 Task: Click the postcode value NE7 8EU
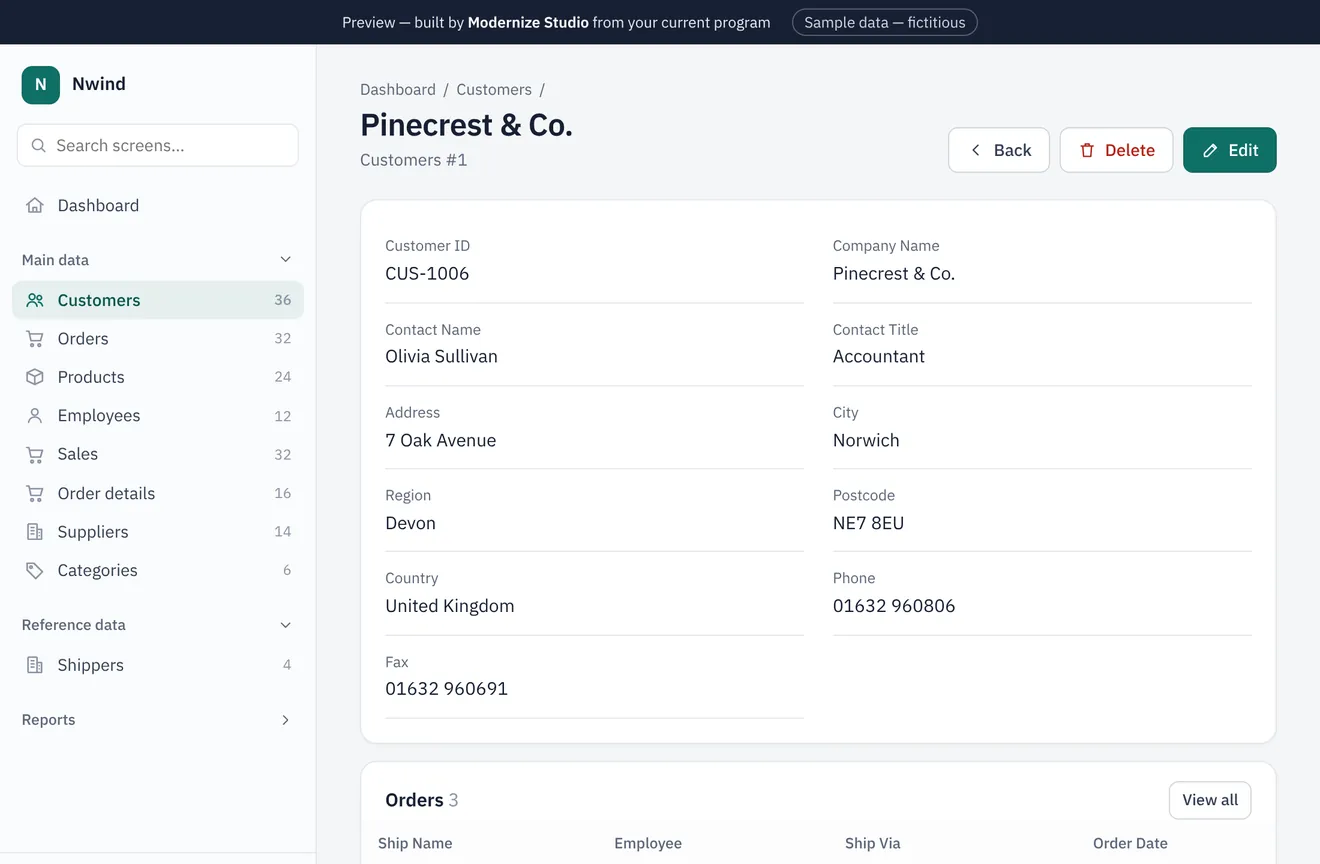[868, 523]
